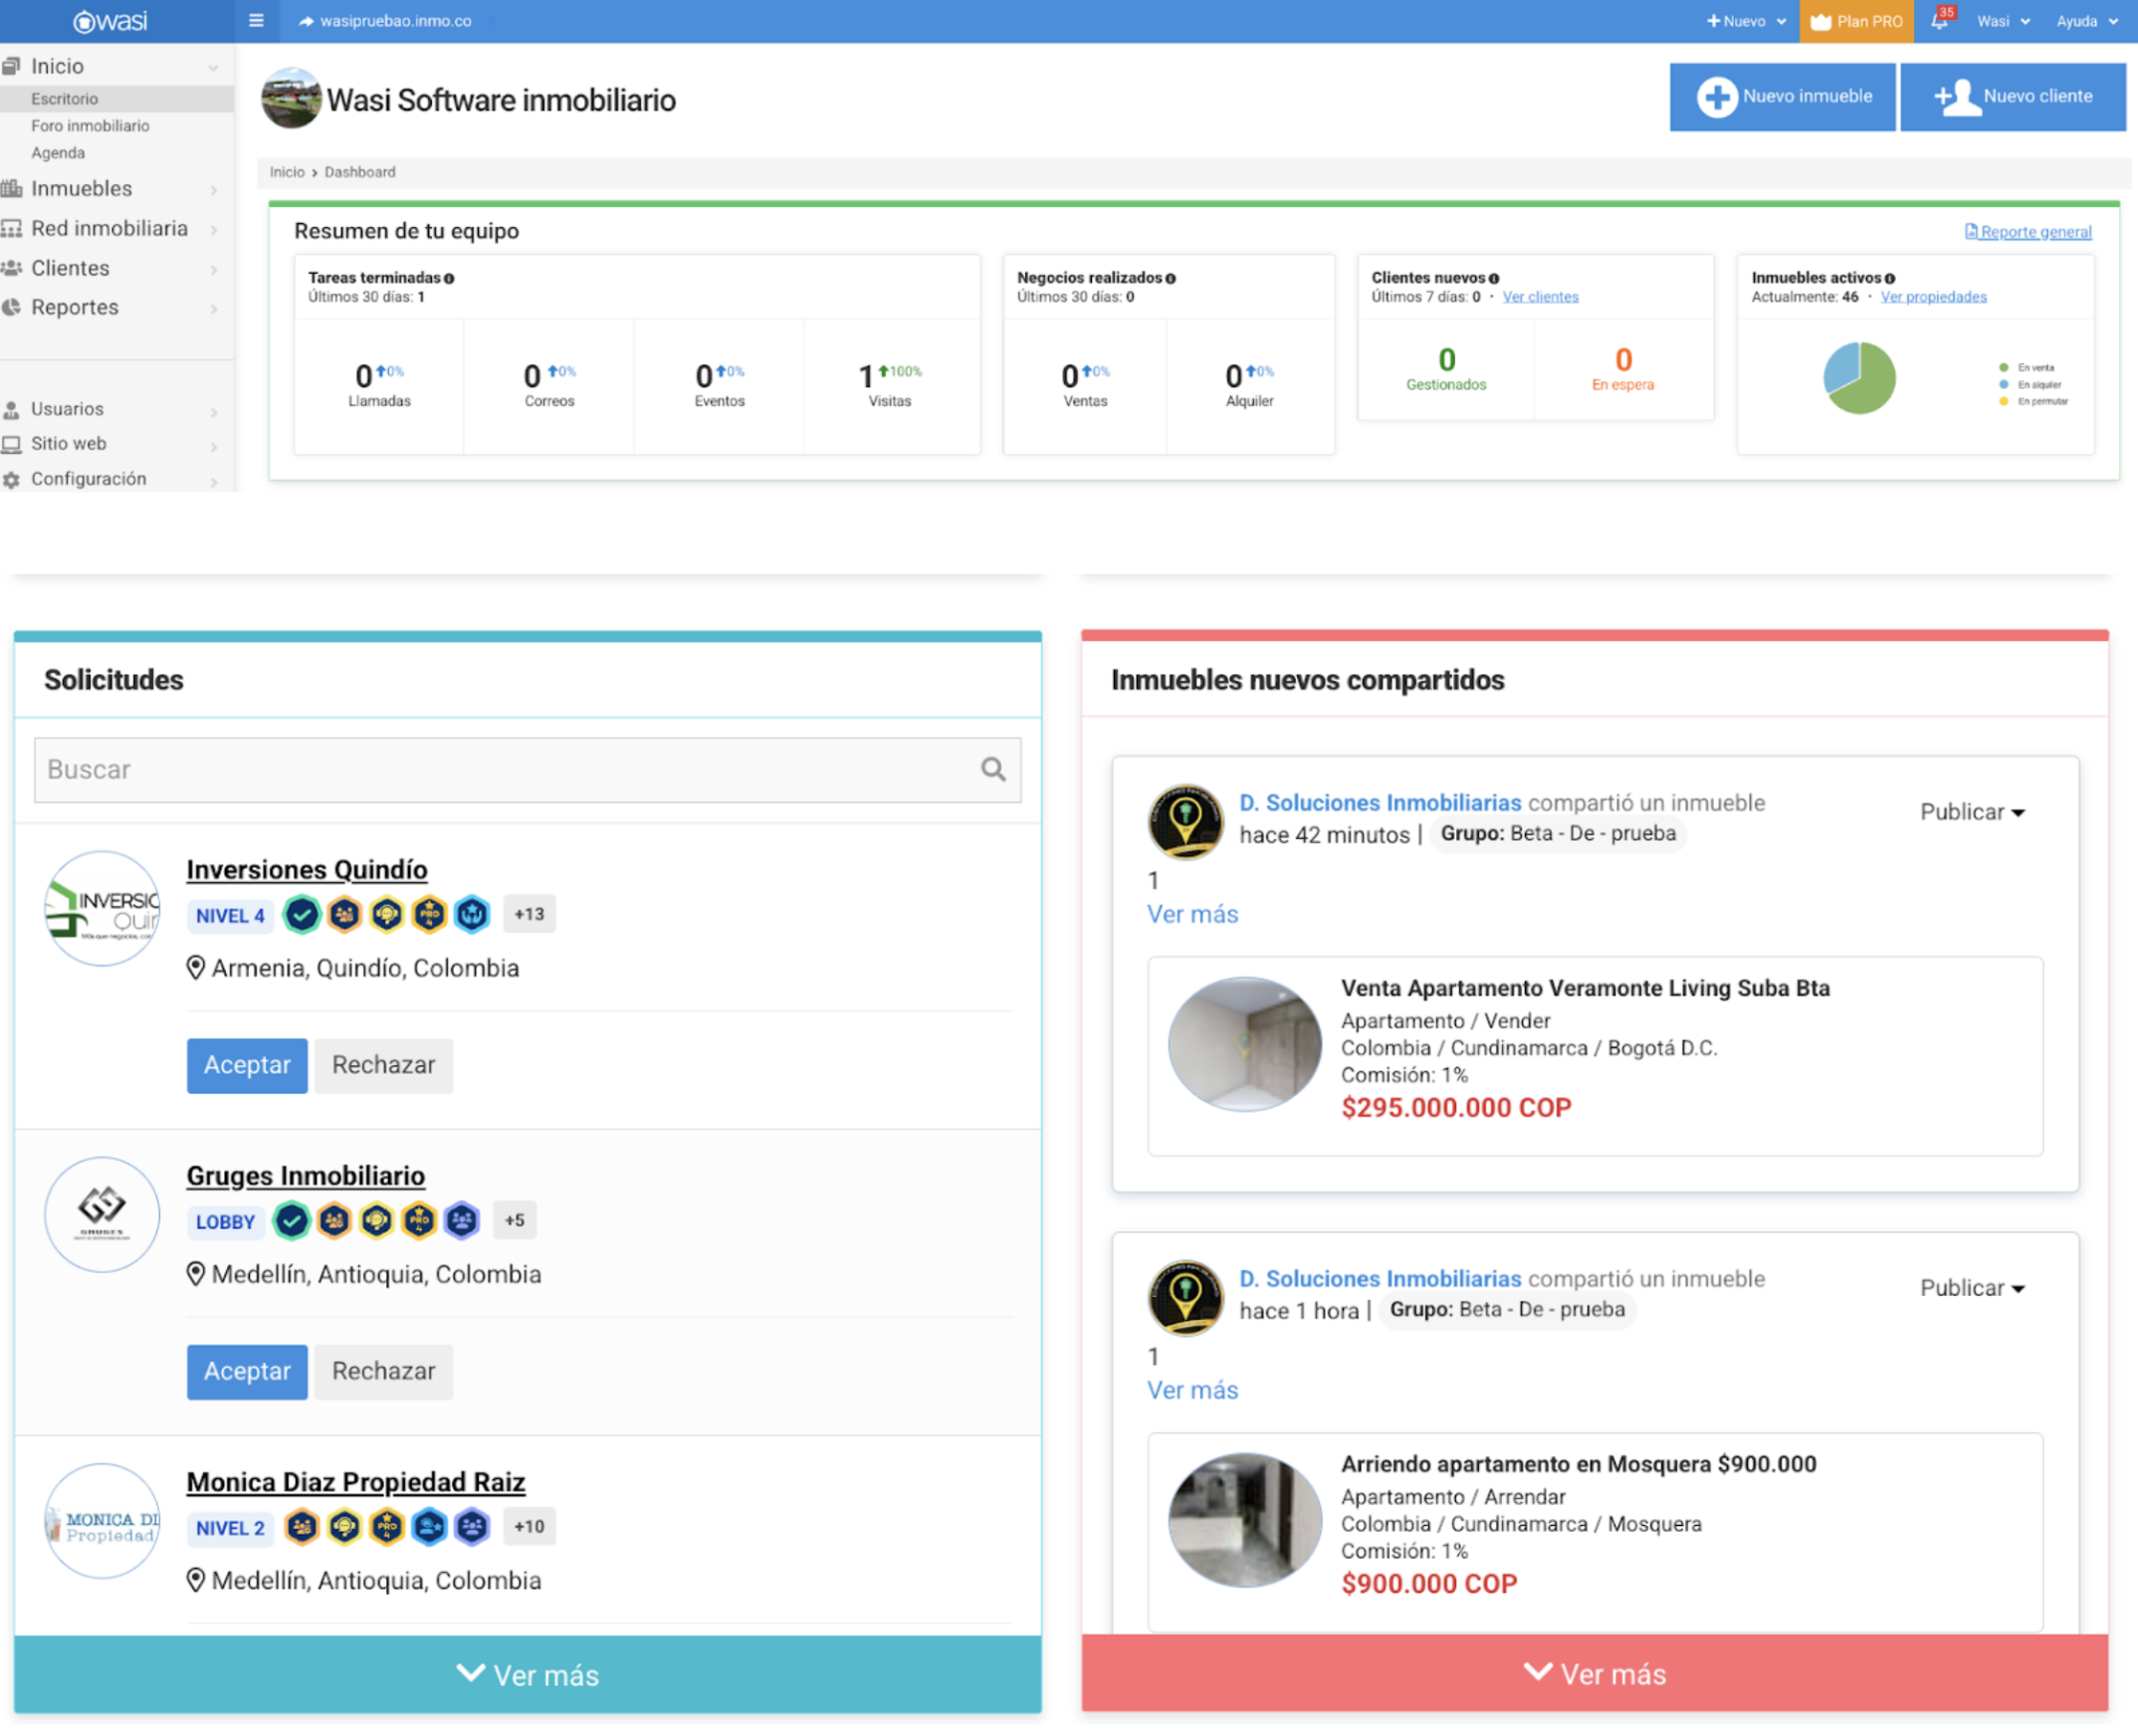2138x1736 pixels.
Task: Click the hamburger menu icon in top bar
Action: (256, 21)
